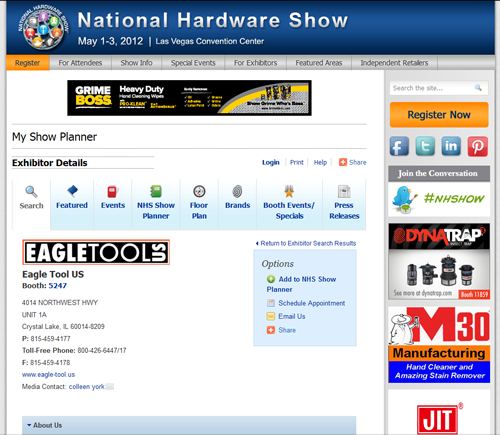Click the Press Releases newspaper icon
The width and height of the screenshot is (500, 435).
pyautogui.click(x=344, y=191)
